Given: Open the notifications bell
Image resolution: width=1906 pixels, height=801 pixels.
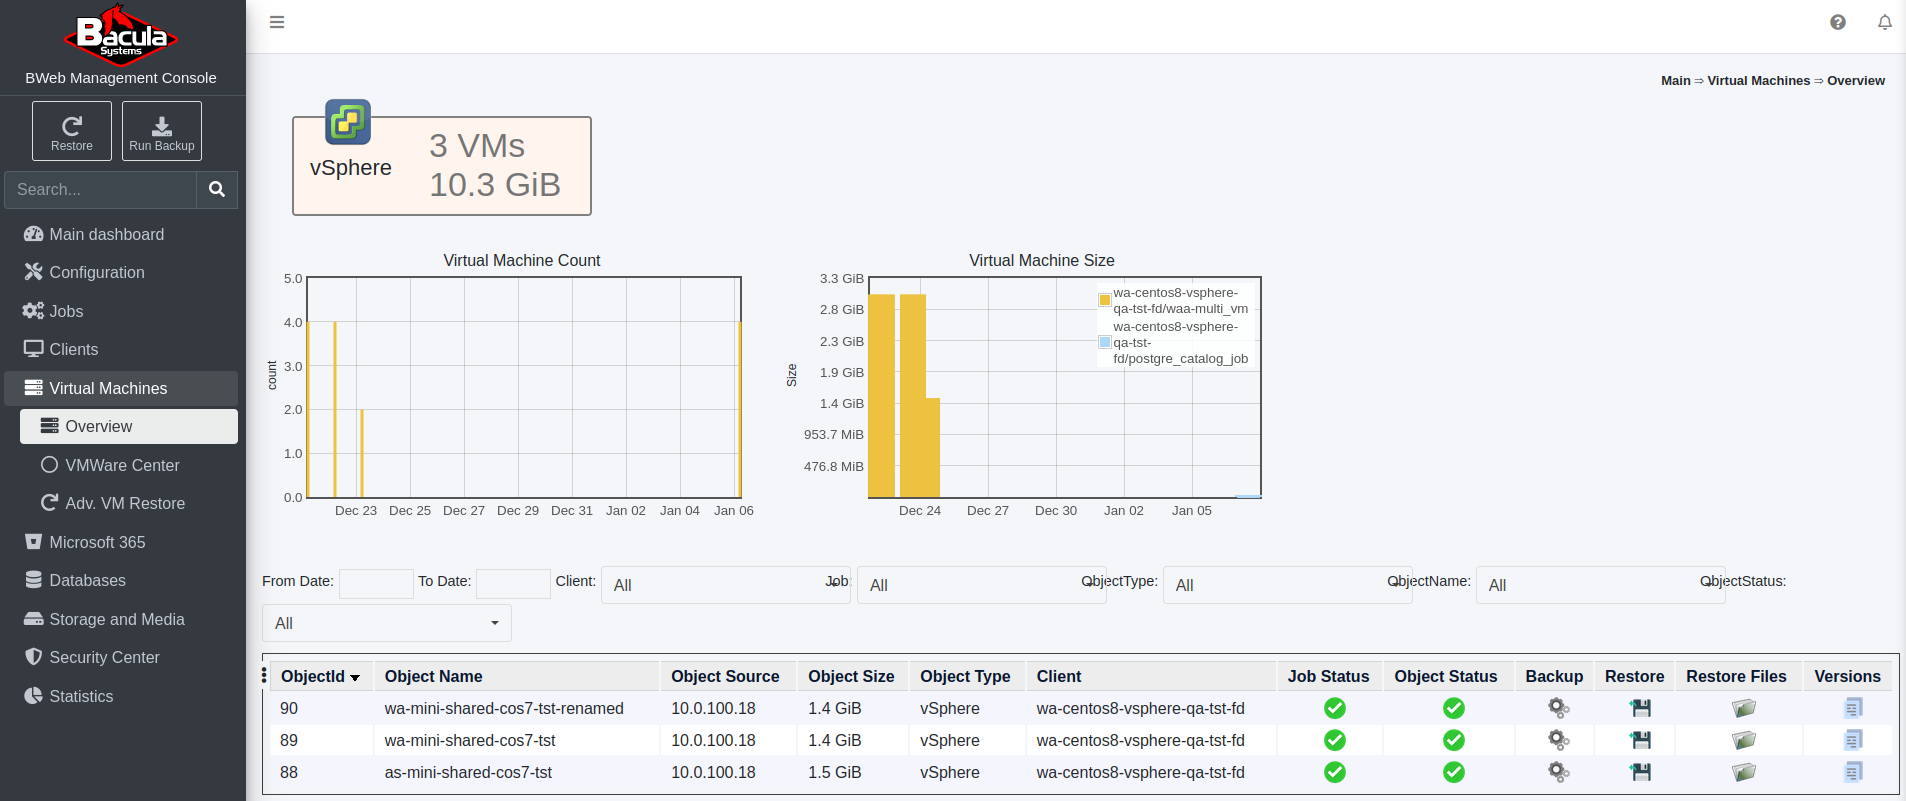Looking at the screenshot, I should [1885, 22].
